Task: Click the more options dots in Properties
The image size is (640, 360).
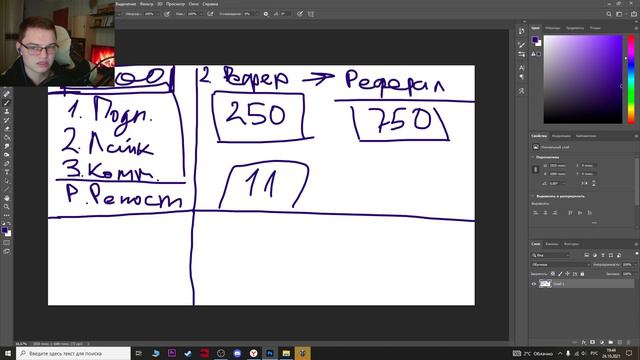Action: (x=594, y=223)
